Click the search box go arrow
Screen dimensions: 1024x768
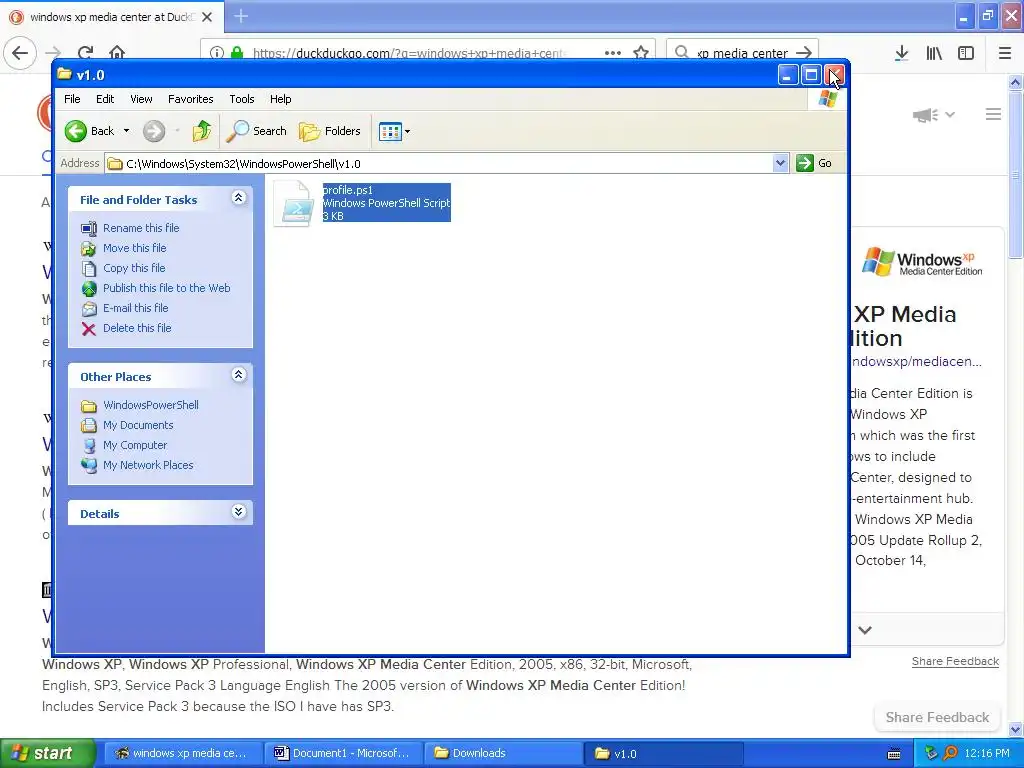805,53
